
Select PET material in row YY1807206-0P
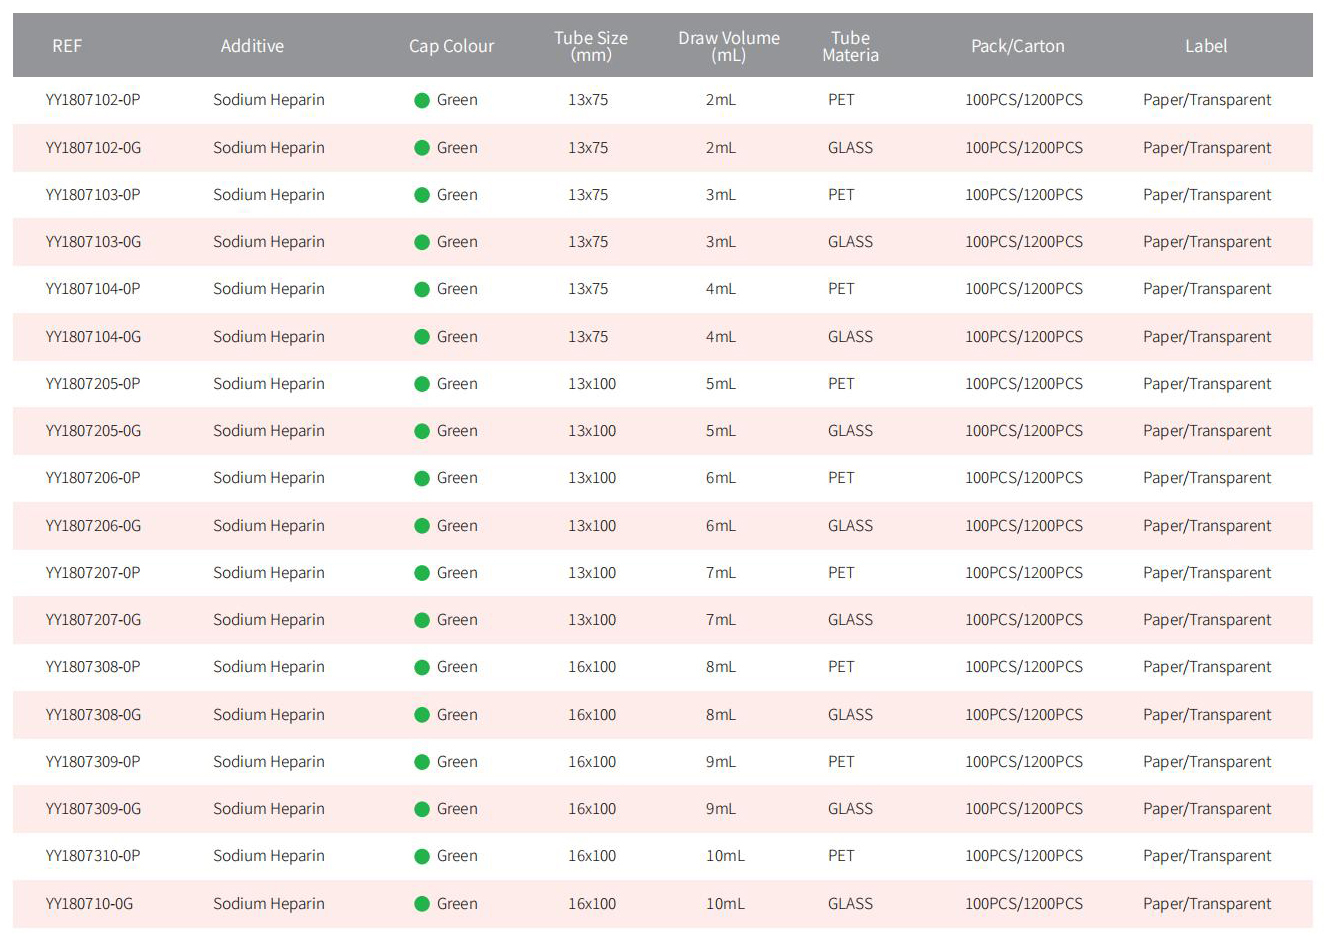click(841, 478)
